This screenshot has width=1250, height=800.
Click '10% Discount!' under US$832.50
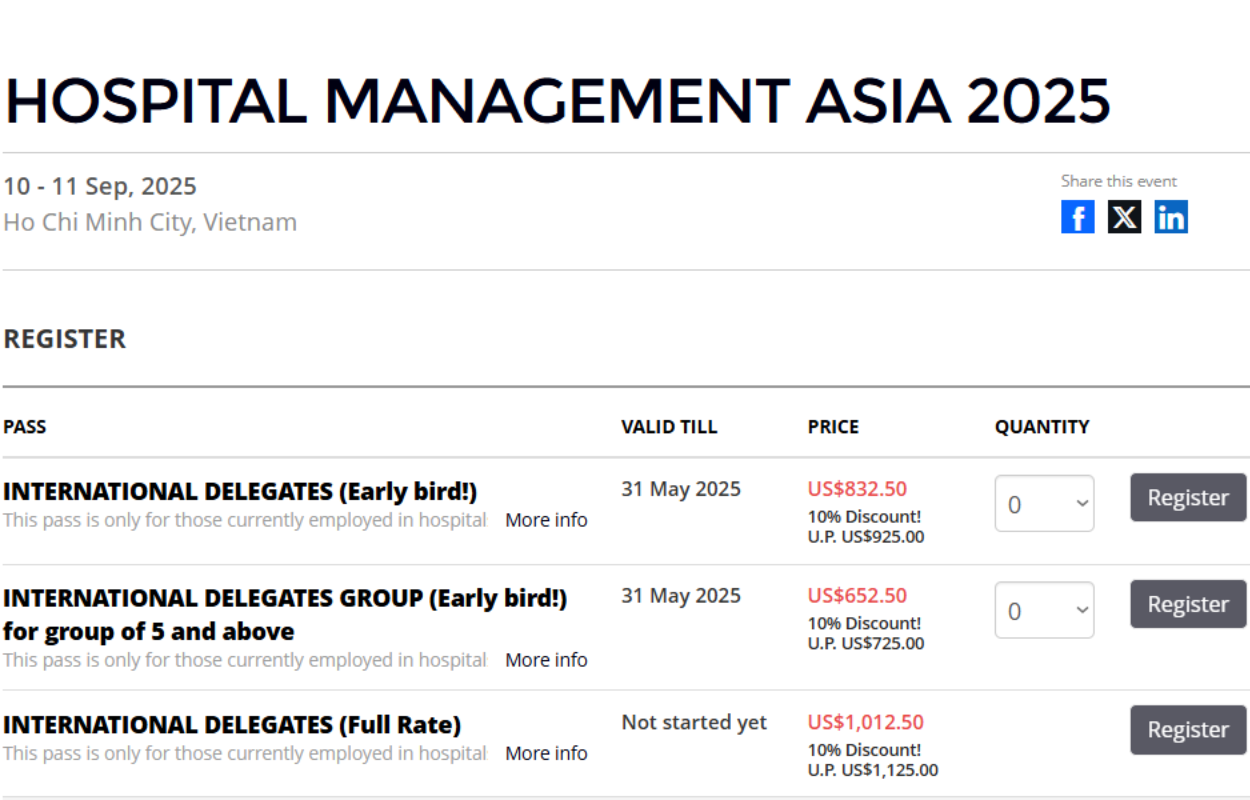864,517
